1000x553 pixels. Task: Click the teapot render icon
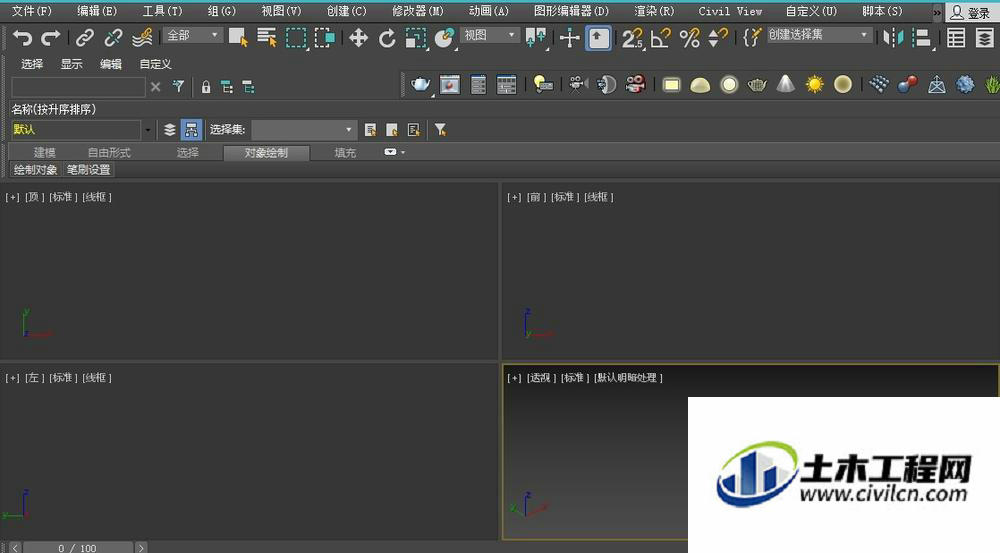pyautogui.click(x=421, y=84)
